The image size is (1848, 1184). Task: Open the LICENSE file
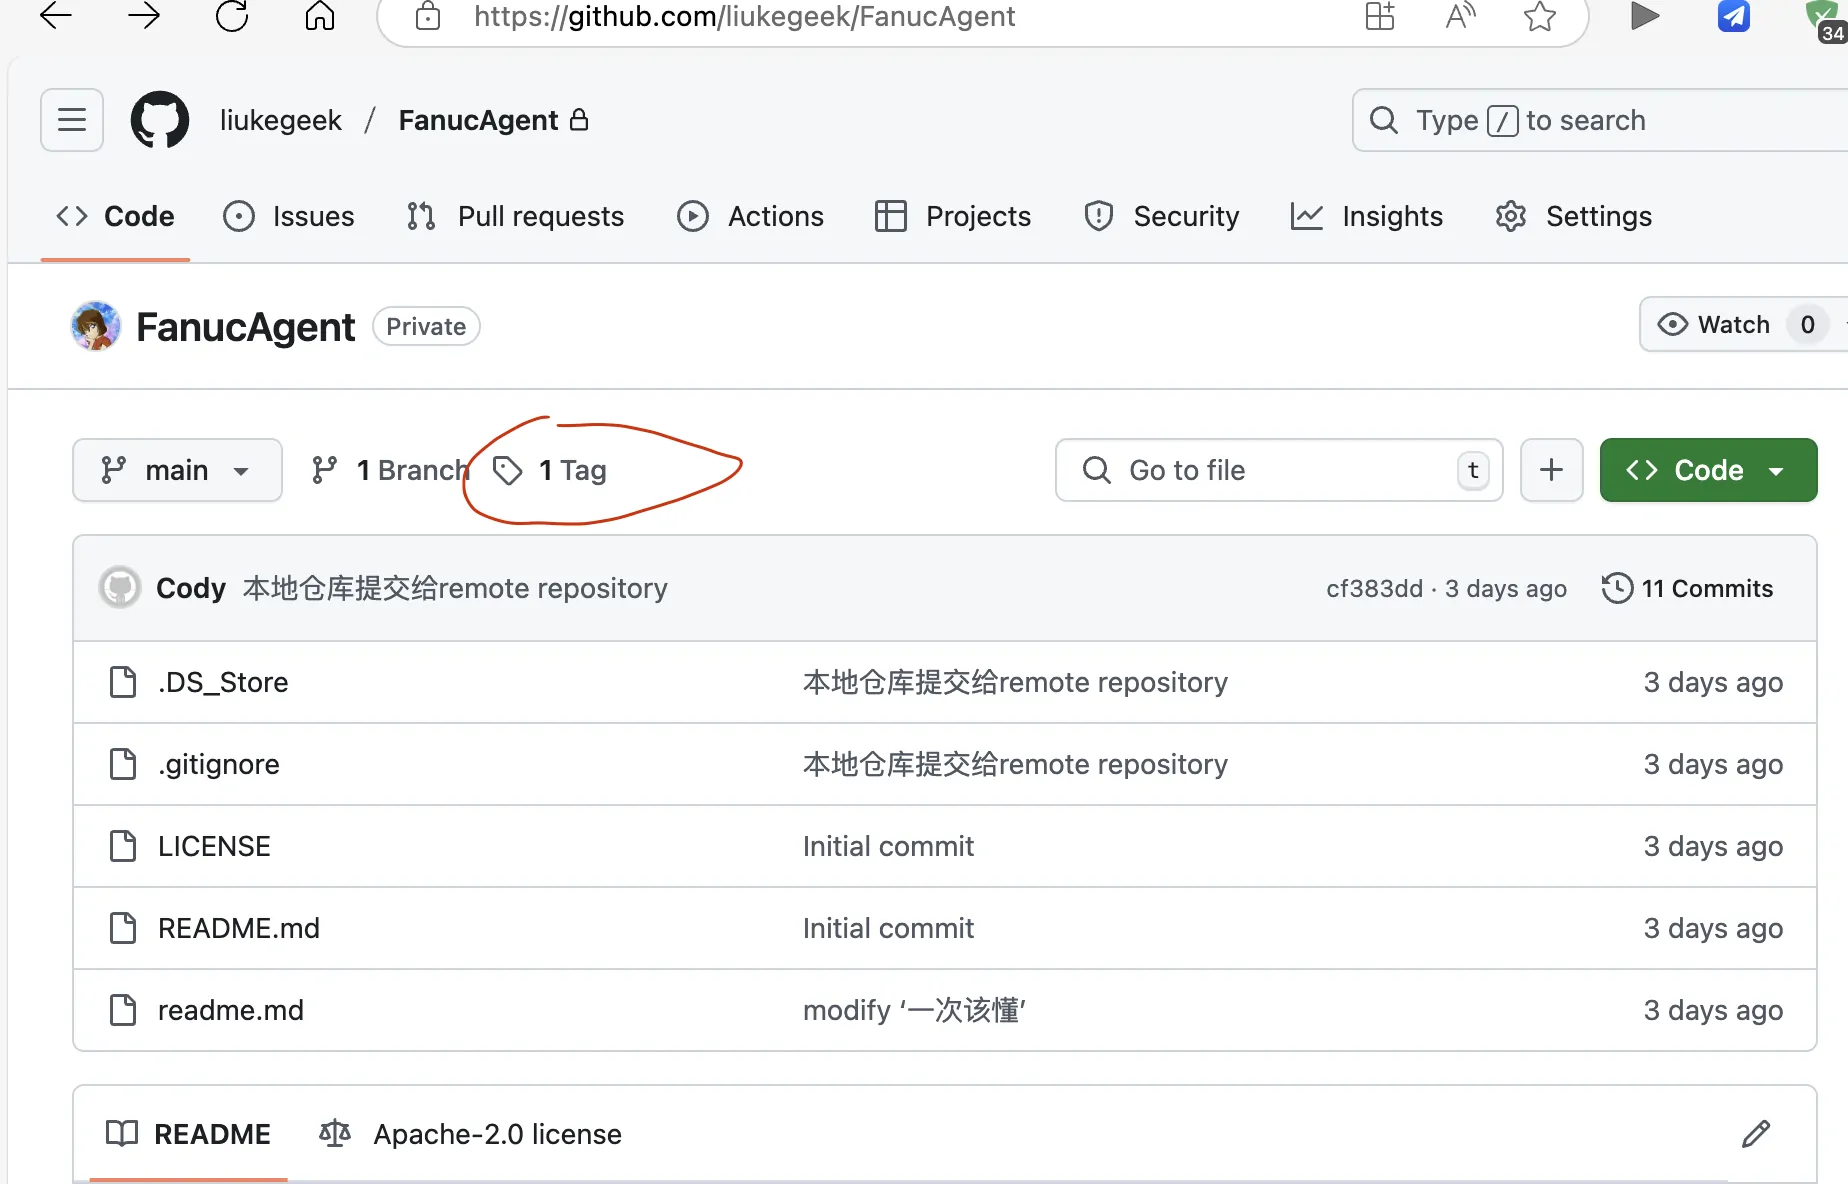(x=214, y=846)
